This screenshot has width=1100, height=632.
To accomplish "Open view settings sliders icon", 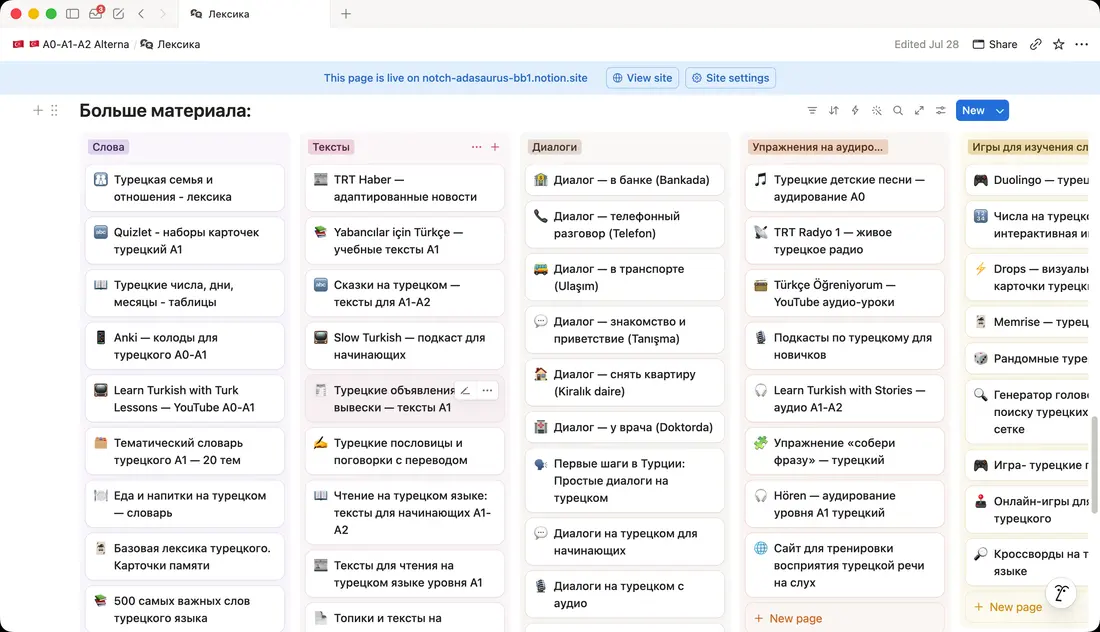I will pyautogui.click(x=941, y=110).
